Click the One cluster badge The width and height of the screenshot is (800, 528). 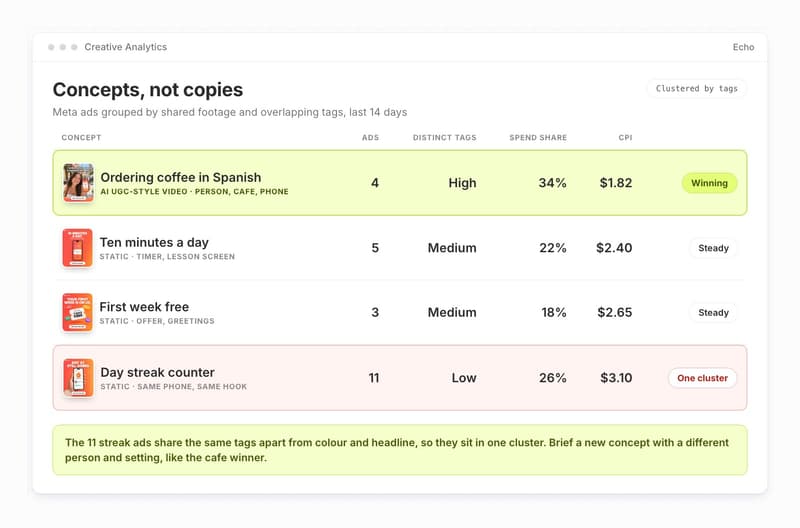click(702, 378)
